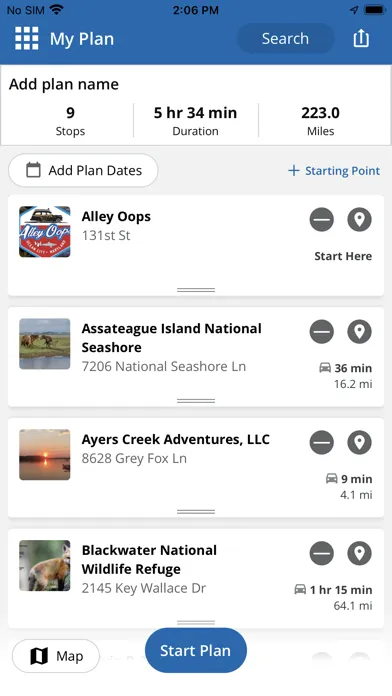Tap the pin icon for Blackwater Wildlife Refuge
The width and height of the screenshot is (392, 696).
[x=359, y=553]
